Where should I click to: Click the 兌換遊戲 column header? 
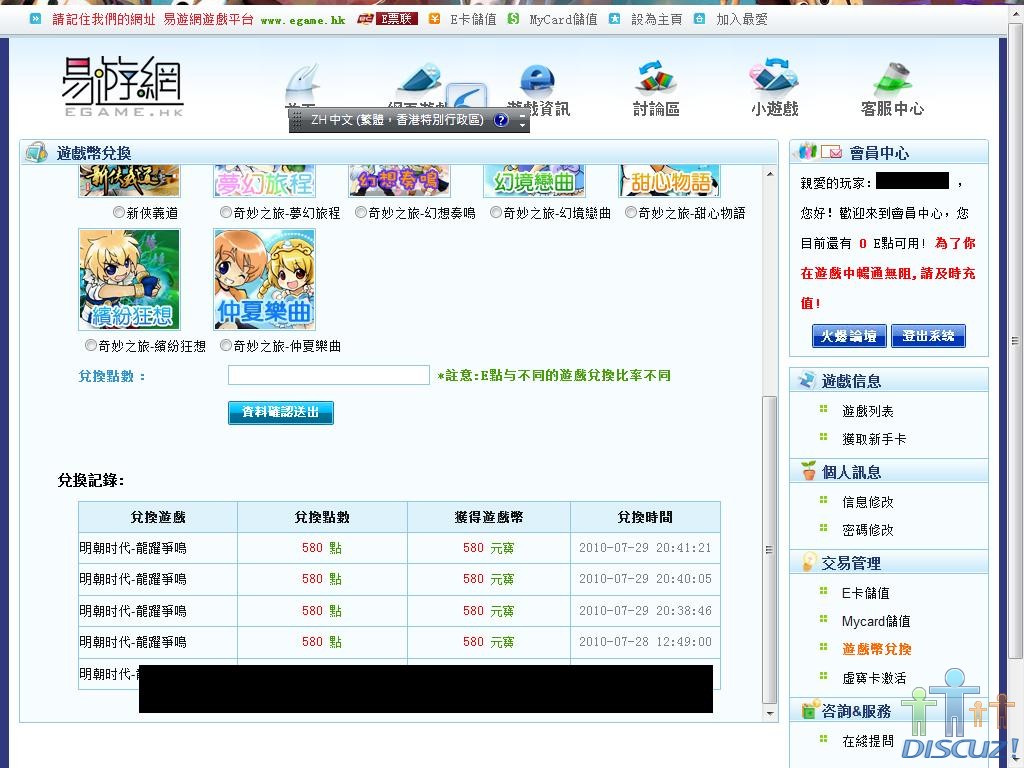[x=158, y=517]
